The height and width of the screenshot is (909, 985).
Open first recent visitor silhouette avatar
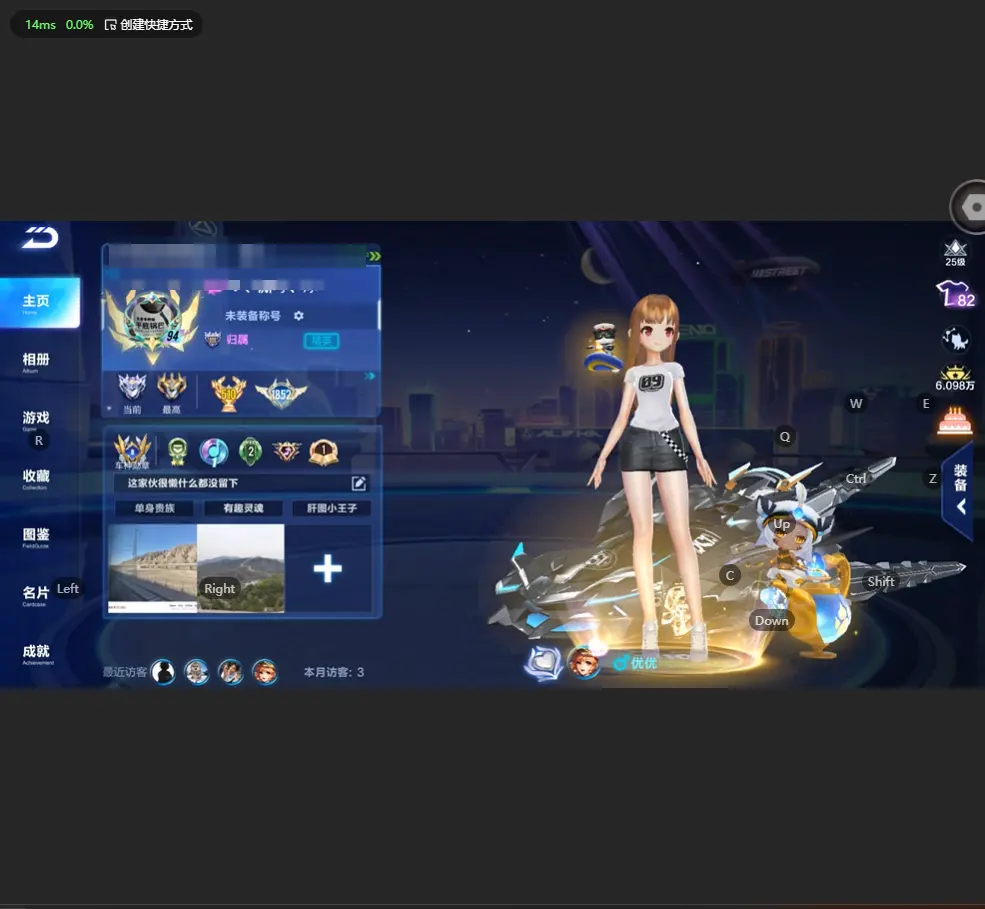[x=163, y=672]
